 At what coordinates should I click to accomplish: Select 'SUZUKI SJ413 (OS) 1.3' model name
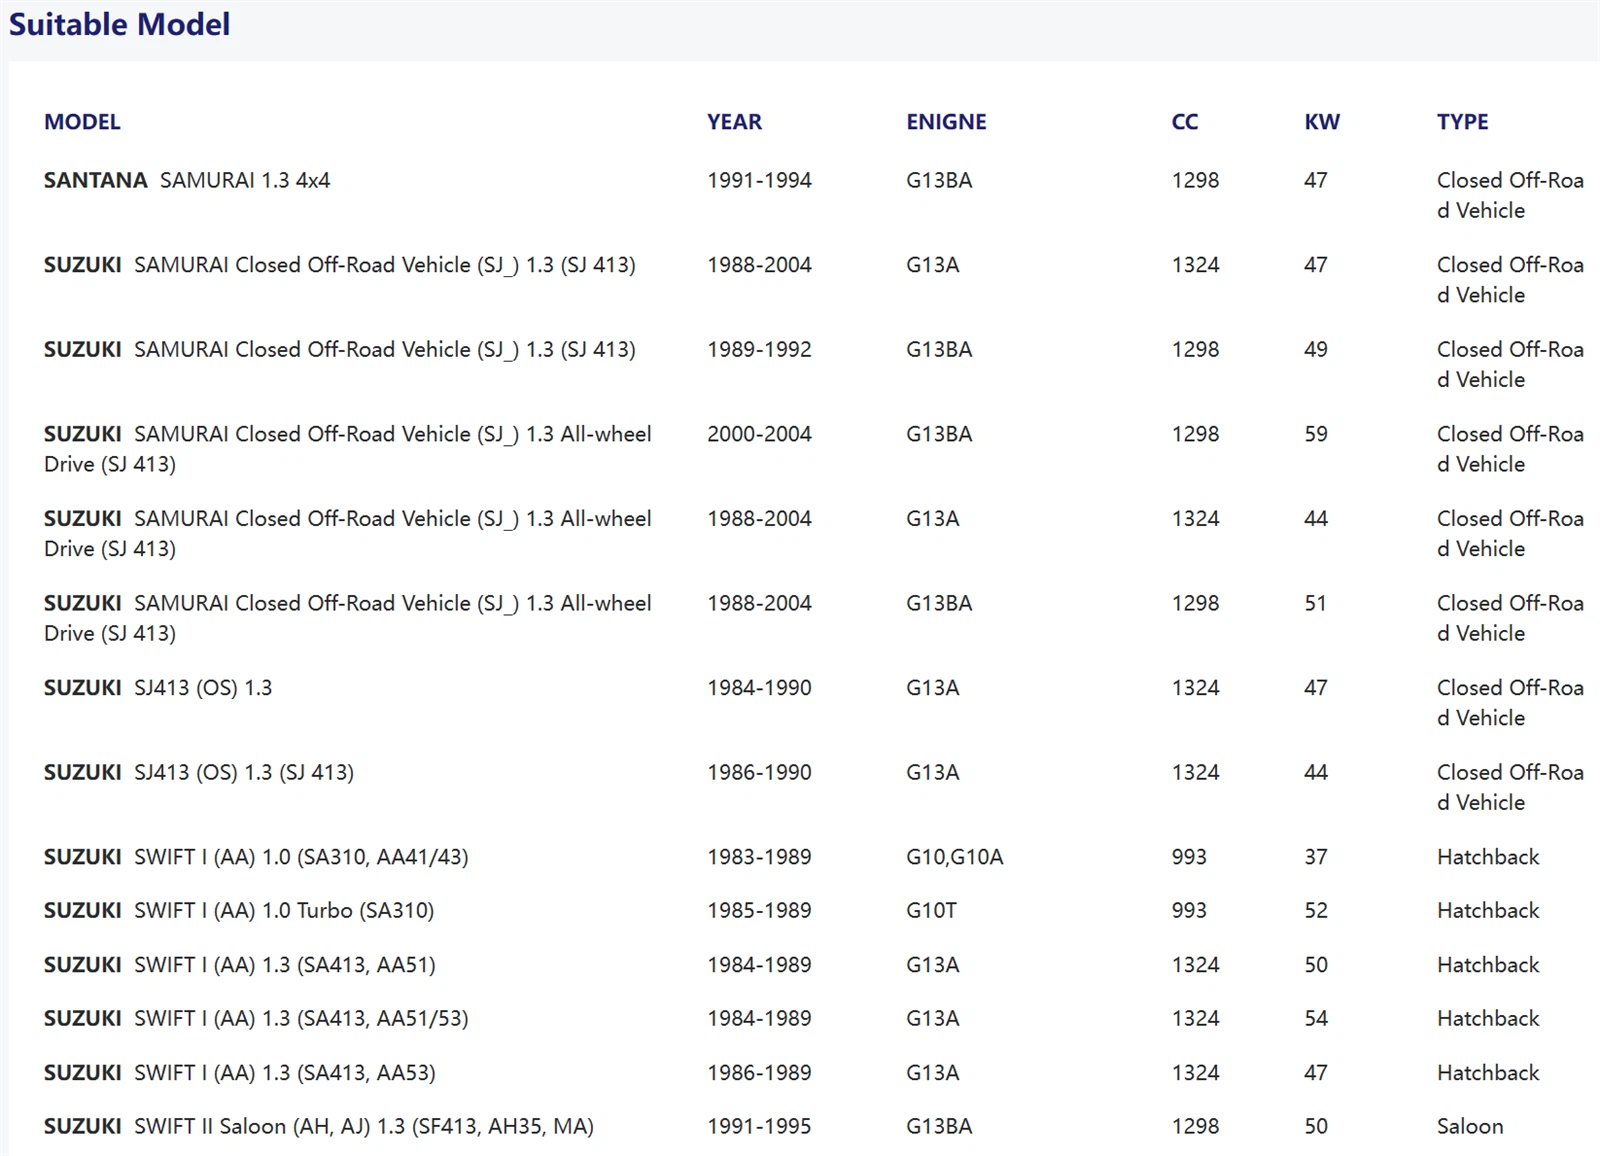(x=158, y=688)
